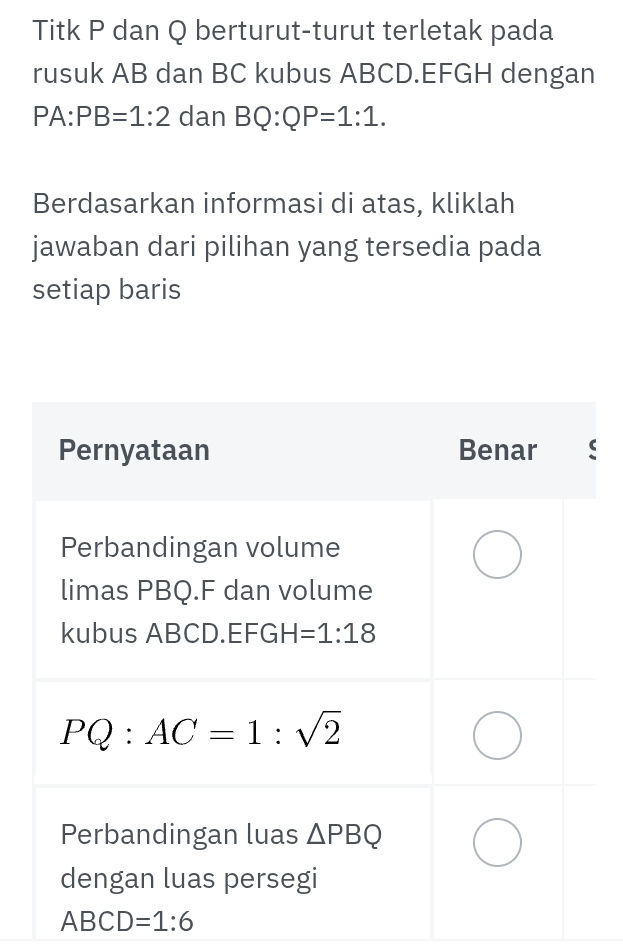Select the middle answer circle for the formula row
Screen dimensions: 623x946
point(497,735)
